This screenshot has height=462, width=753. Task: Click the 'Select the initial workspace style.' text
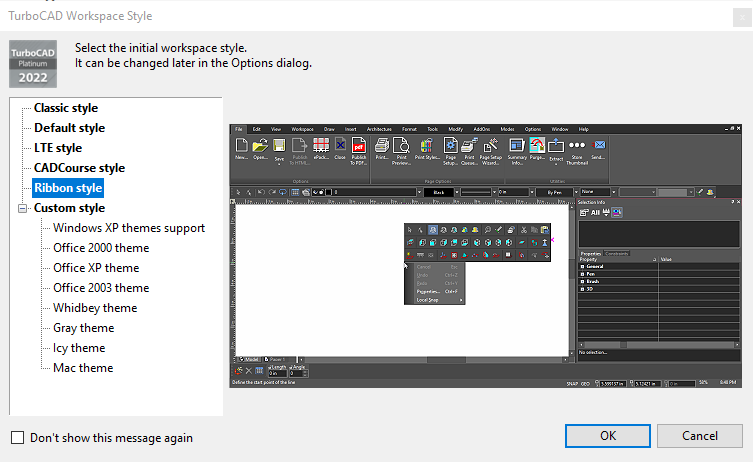pyautogui.click(x=161, y=48)
